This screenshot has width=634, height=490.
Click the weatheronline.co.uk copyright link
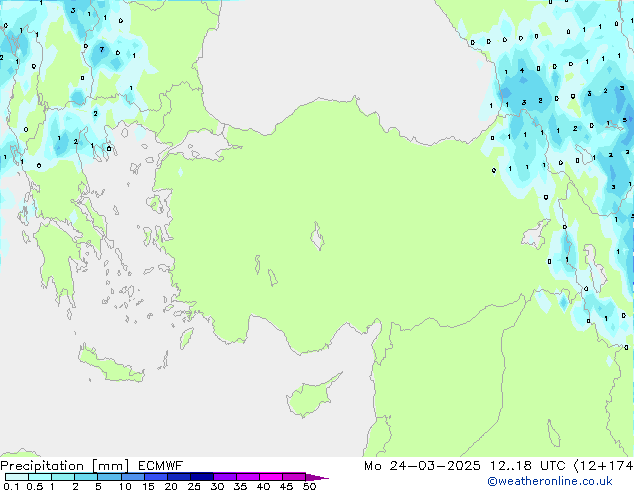[x=550, y=481]
